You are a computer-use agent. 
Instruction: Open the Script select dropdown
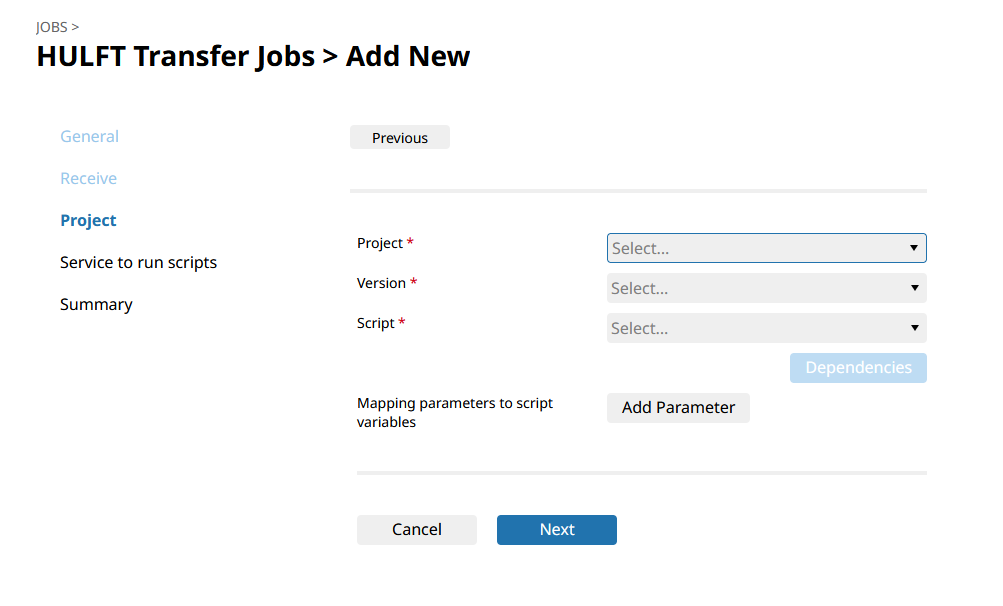coord(766,328)
